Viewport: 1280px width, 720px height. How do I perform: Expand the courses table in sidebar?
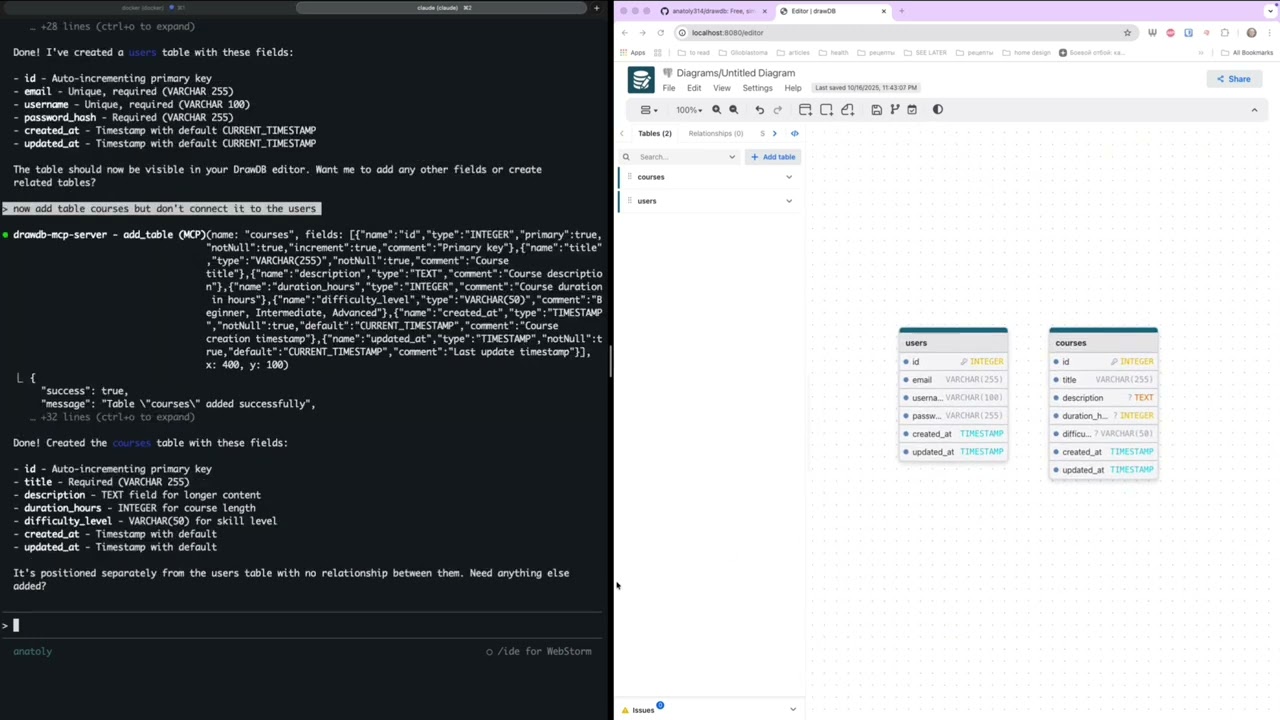pos(789,177)
